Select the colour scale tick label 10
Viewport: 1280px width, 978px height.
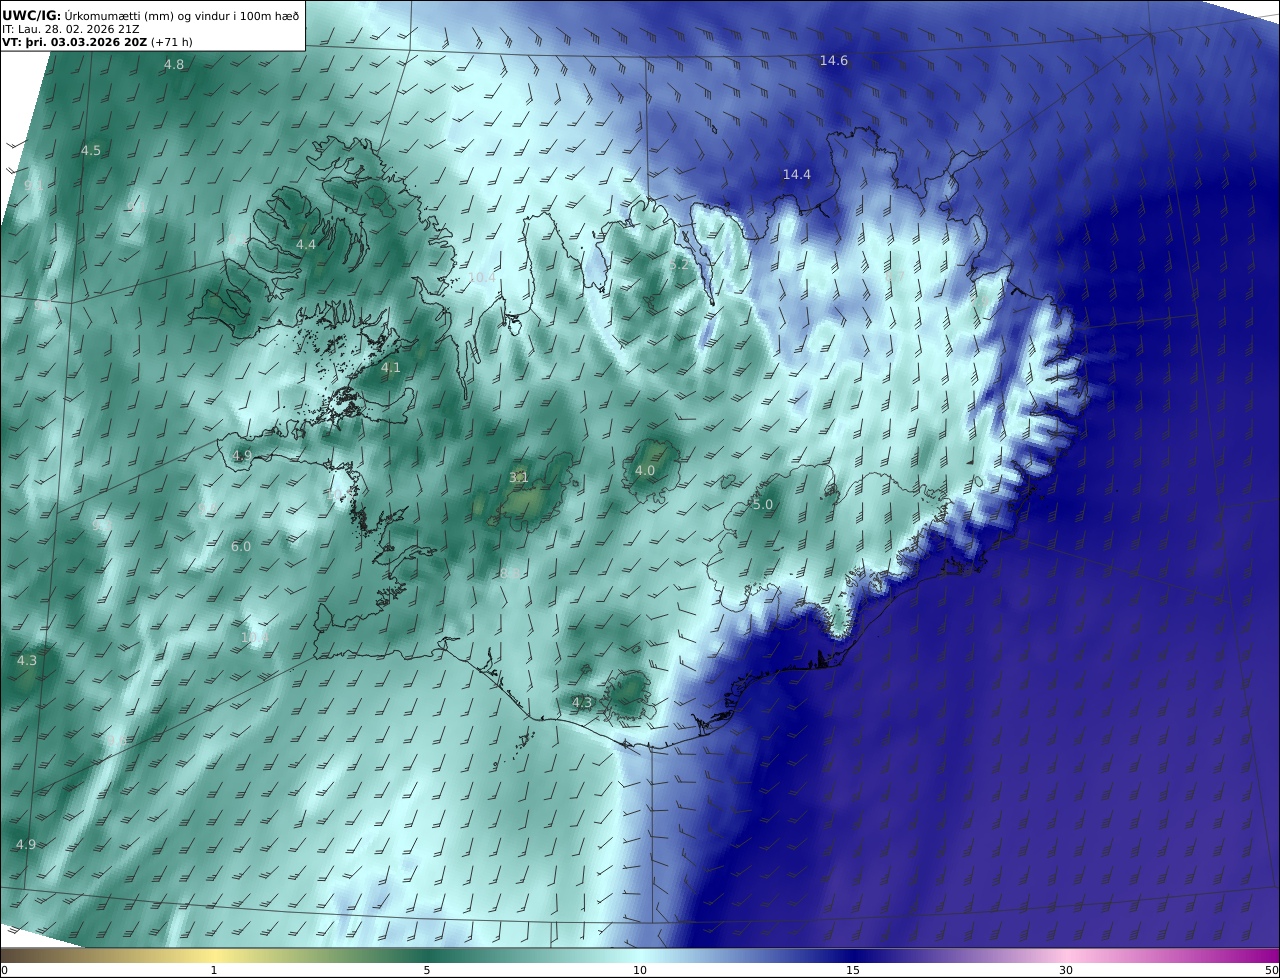click(x=640, y=970)
